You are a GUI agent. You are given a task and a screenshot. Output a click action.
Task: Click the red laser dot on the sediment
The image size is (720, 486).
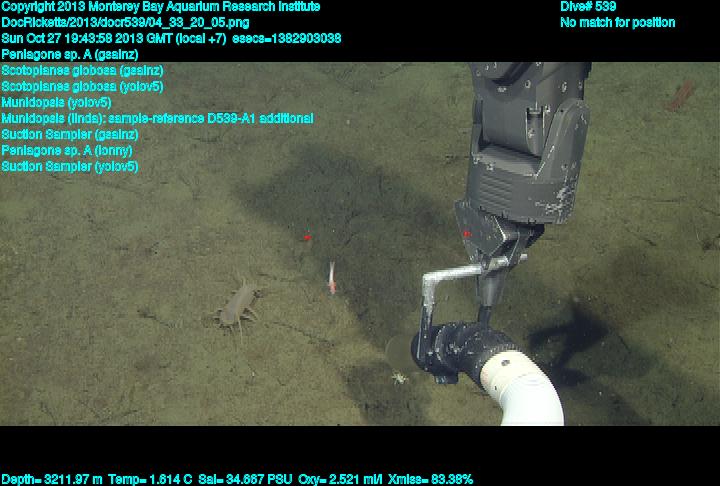click(307, 237)
